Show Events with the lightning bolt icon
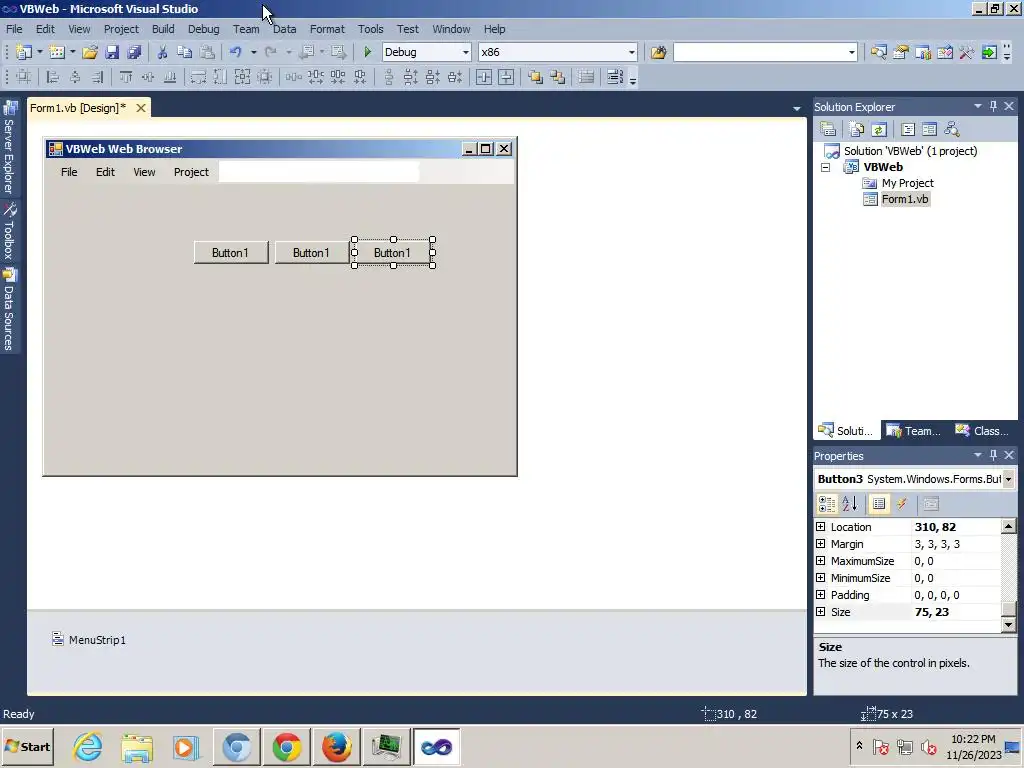The width and height of the screenshot is (1024, 768). pyautogui.click(x=901, y=504)
